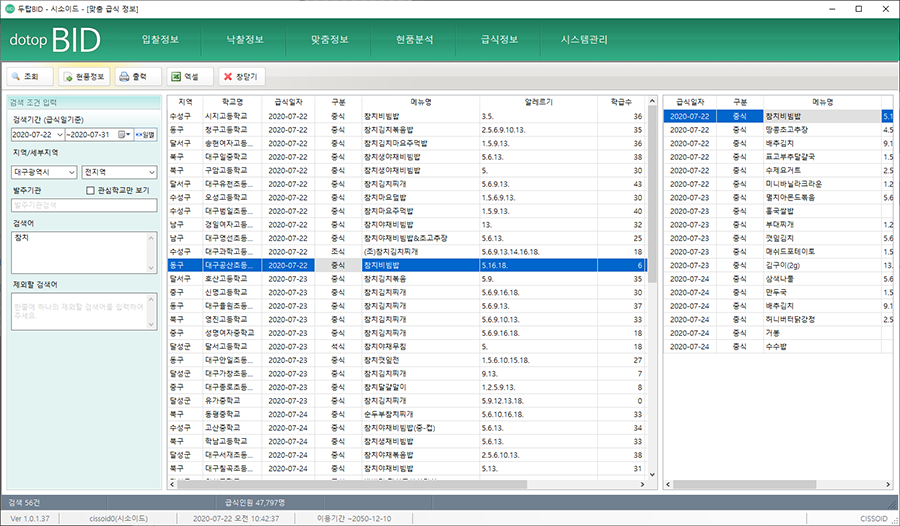Click the 일별 date range button
The image size is (900, 526).
coord(145,134)
